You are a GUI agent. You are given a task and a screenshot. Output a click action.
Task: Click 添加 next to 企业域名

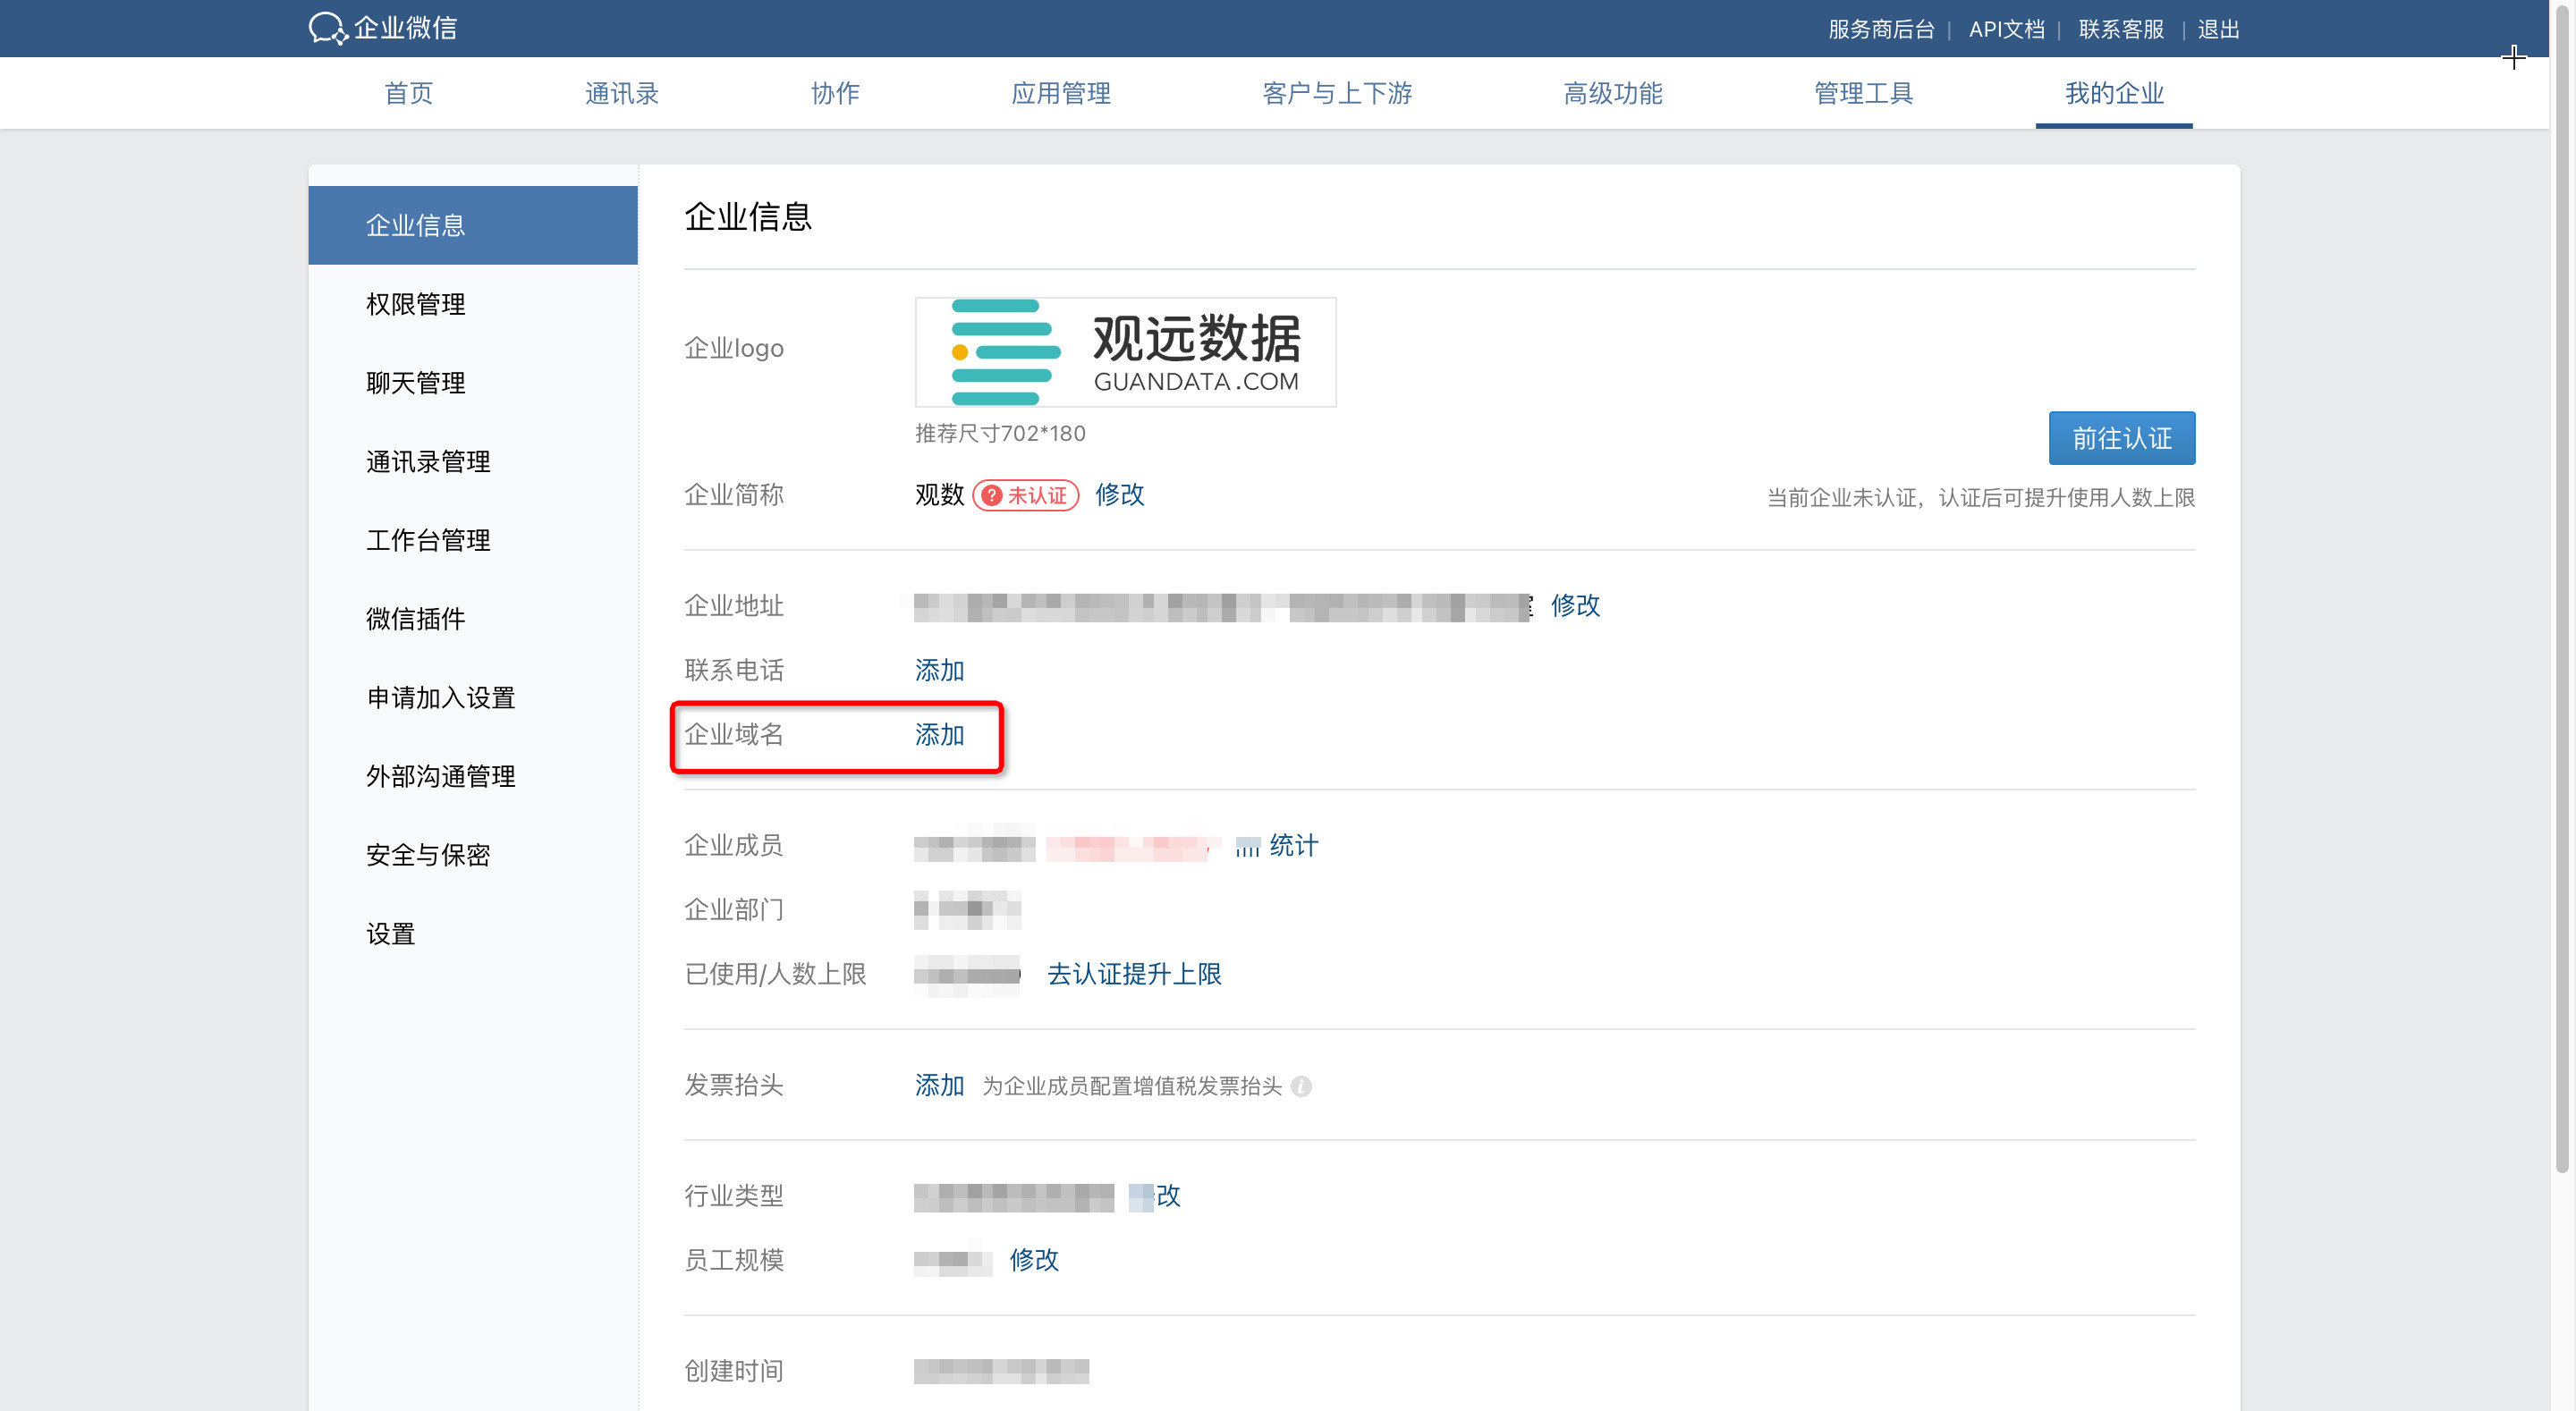(x=939, y=735)
